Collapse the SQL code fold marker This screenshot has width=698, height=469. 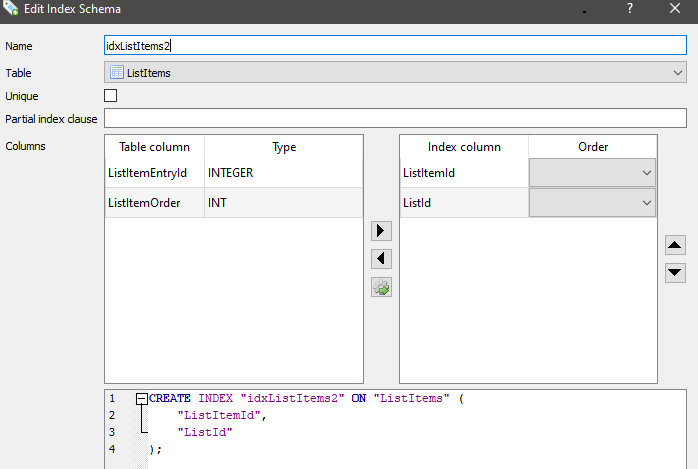(x=141, y=398)
